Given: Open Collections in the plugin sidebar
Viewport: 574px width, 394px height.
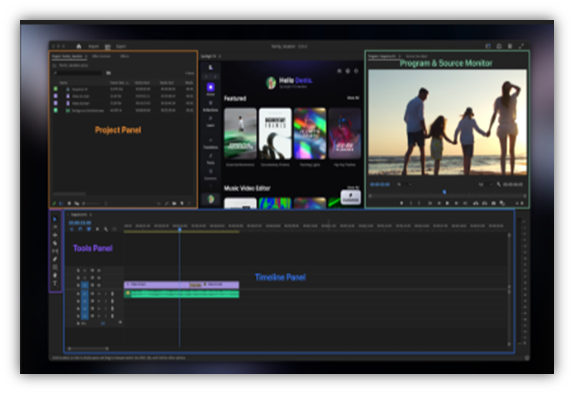Looking at the screenshot, I should tap(210, 105).
